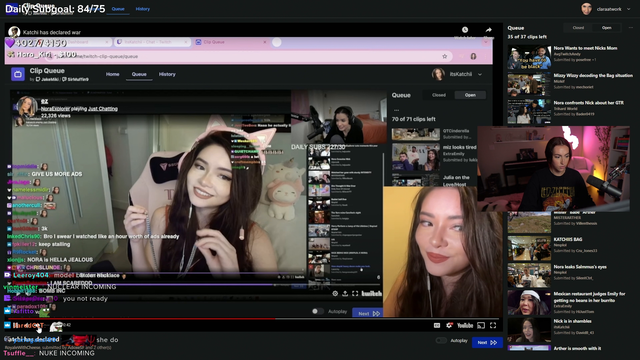The height and width of the screenshot is (360, 640).
Task: Click the '70 of 71 clips left' text
Action: pos(413,119)
